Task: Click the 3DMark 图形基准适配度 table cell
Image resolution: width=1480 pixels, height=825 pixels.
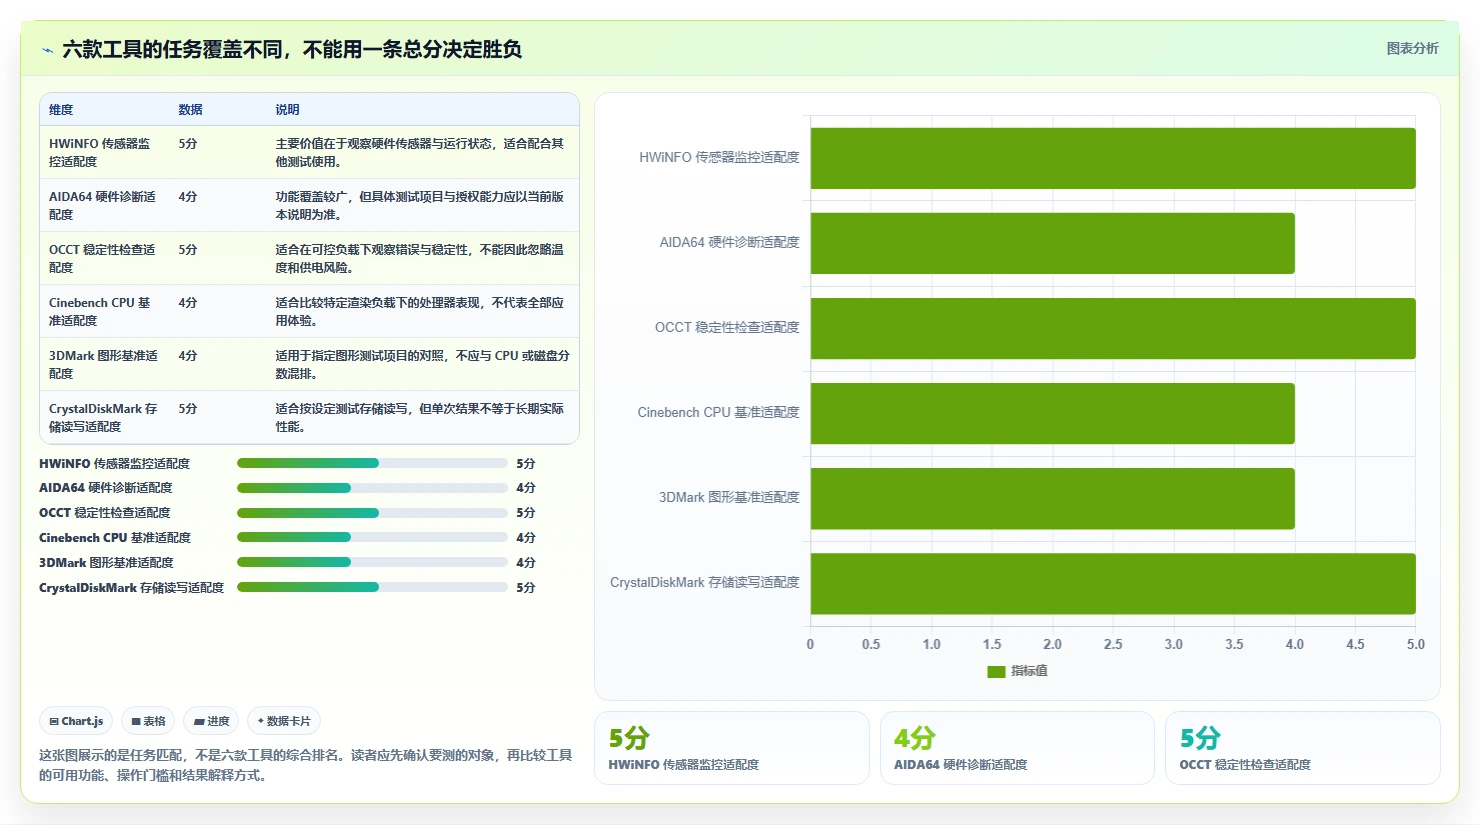Action: 104,364
